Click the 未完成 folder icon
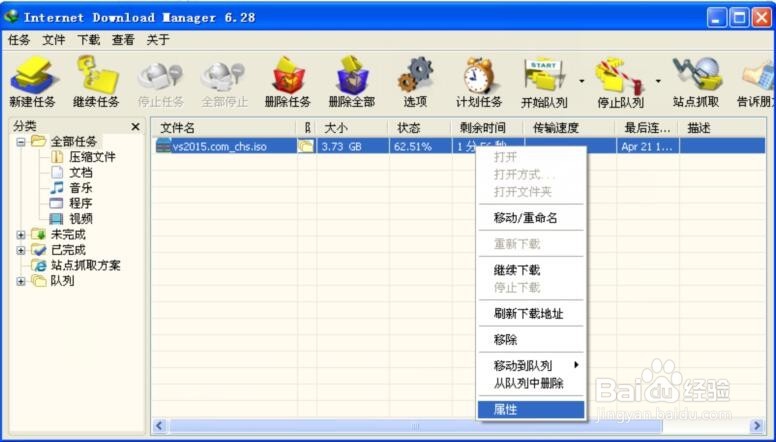Screen dimensions: 776x442 pos(39,234)
